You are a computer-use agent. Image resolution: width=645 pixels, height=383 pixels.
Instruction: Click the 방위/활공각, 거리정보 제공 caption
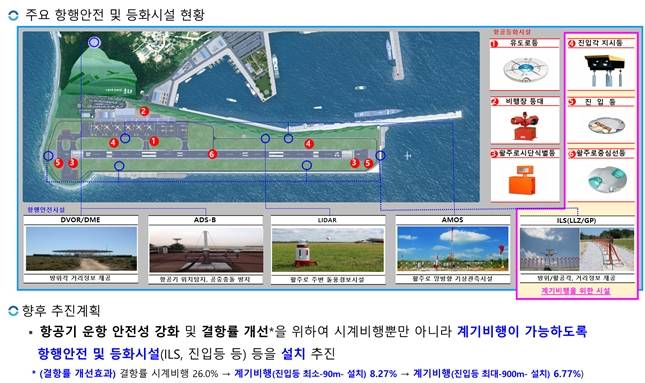576,278
